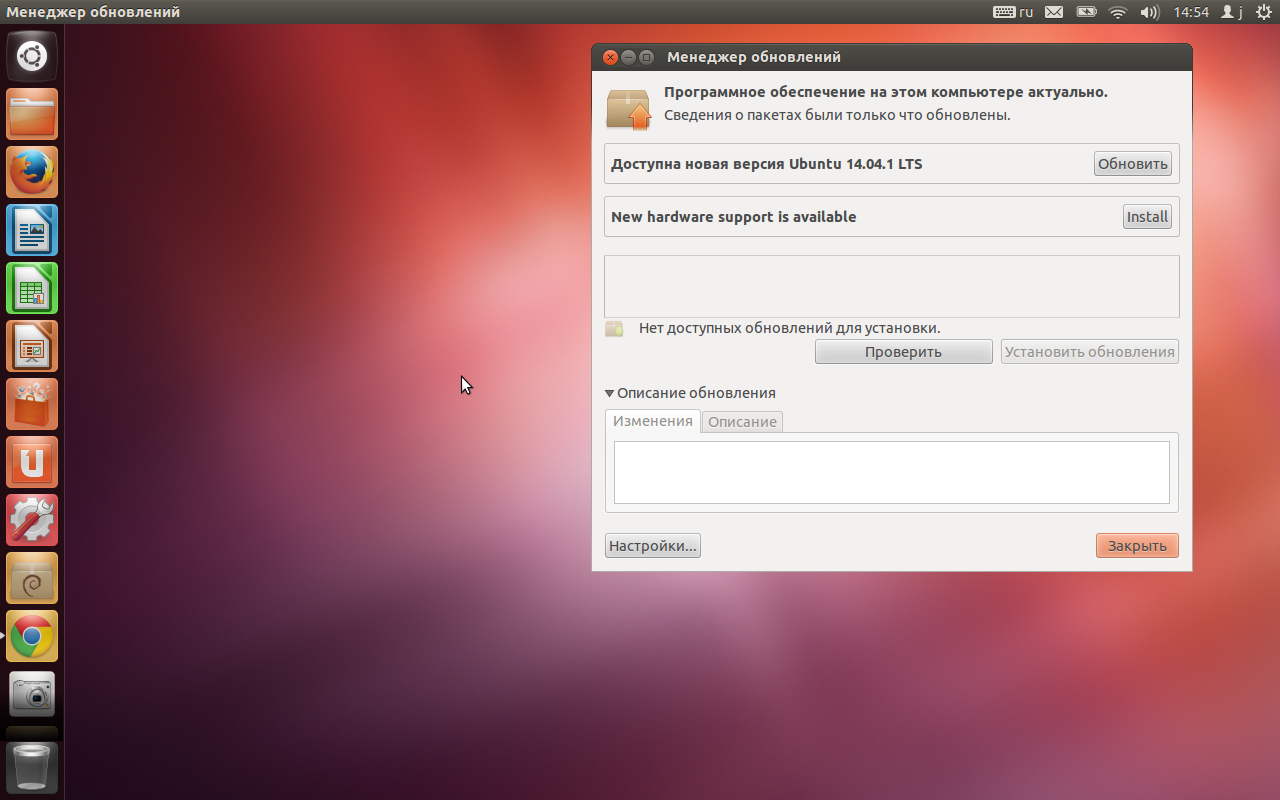Open the Trash in the launcher
This screenshot has height=800, width=1280.
click(32, 768)
